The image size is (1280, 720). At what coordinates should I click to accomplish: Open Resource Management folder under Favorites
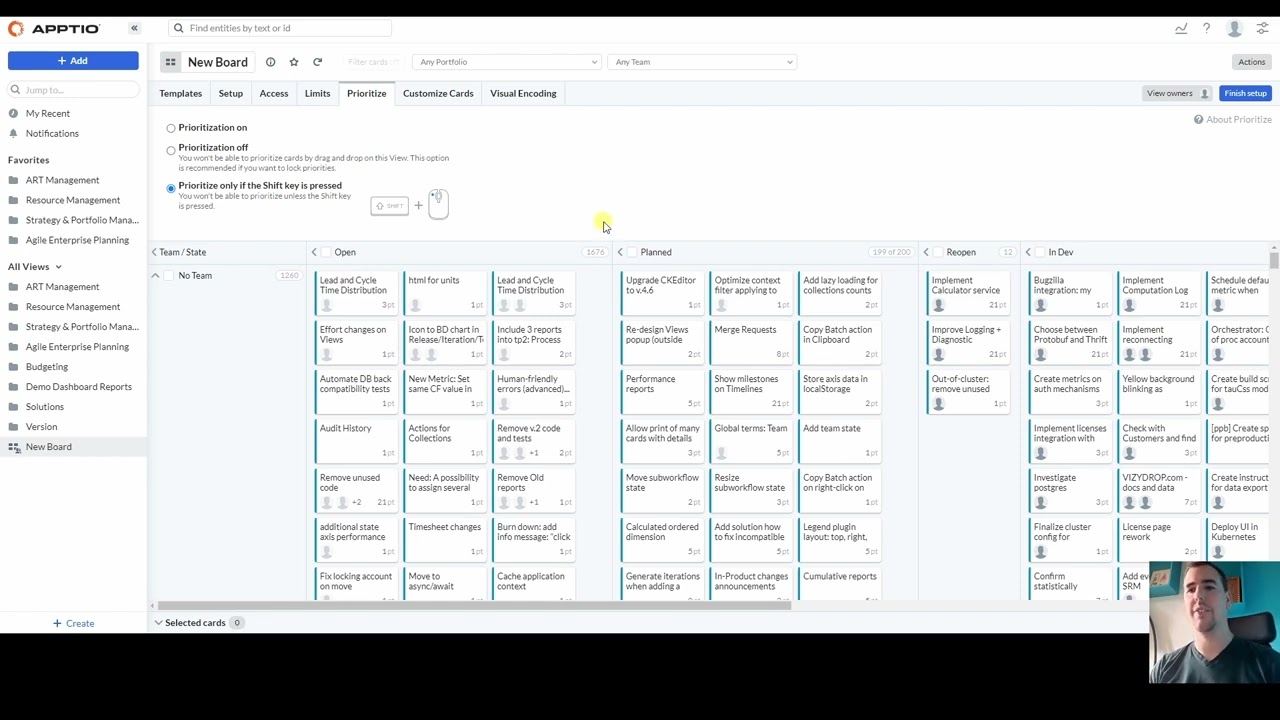(x=72, y=200)
